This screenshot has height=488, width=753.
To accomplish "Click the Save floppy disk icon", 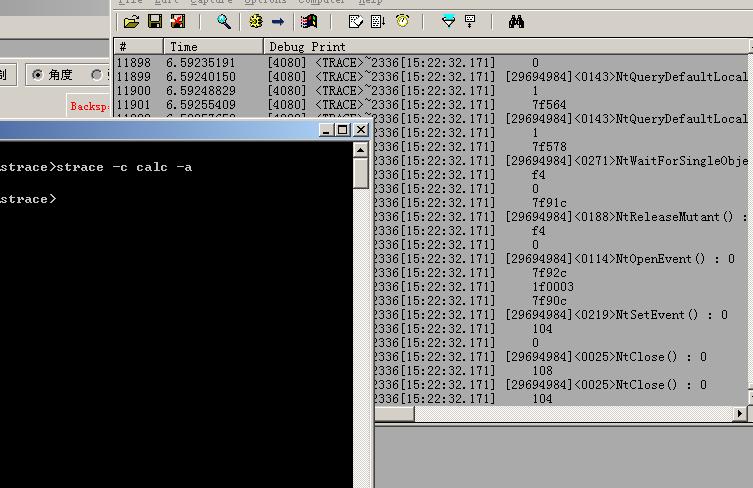I will 155,21.
